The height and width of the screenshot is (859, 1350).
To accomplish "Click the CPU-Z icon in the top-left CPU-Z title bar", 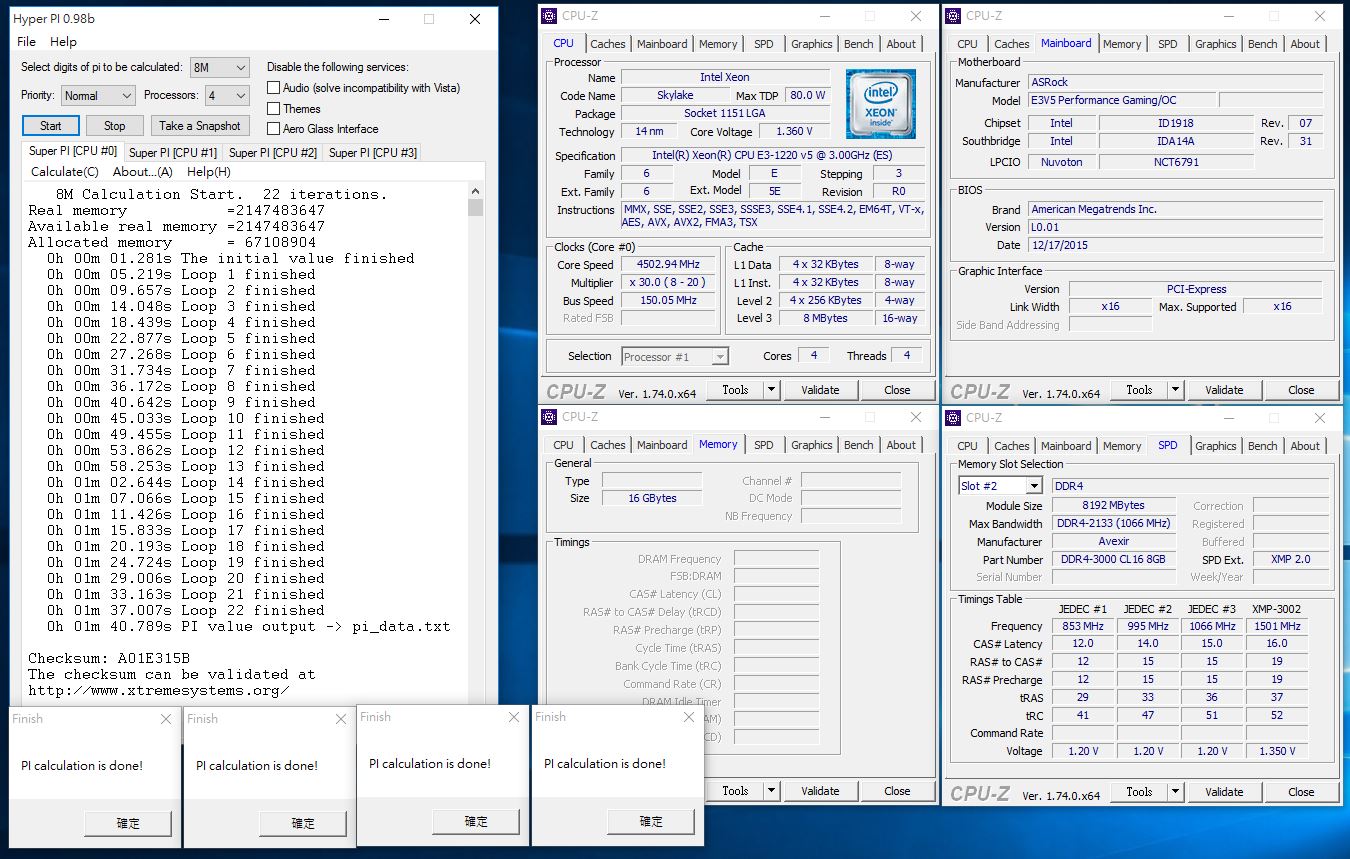I will pos(550,15).
